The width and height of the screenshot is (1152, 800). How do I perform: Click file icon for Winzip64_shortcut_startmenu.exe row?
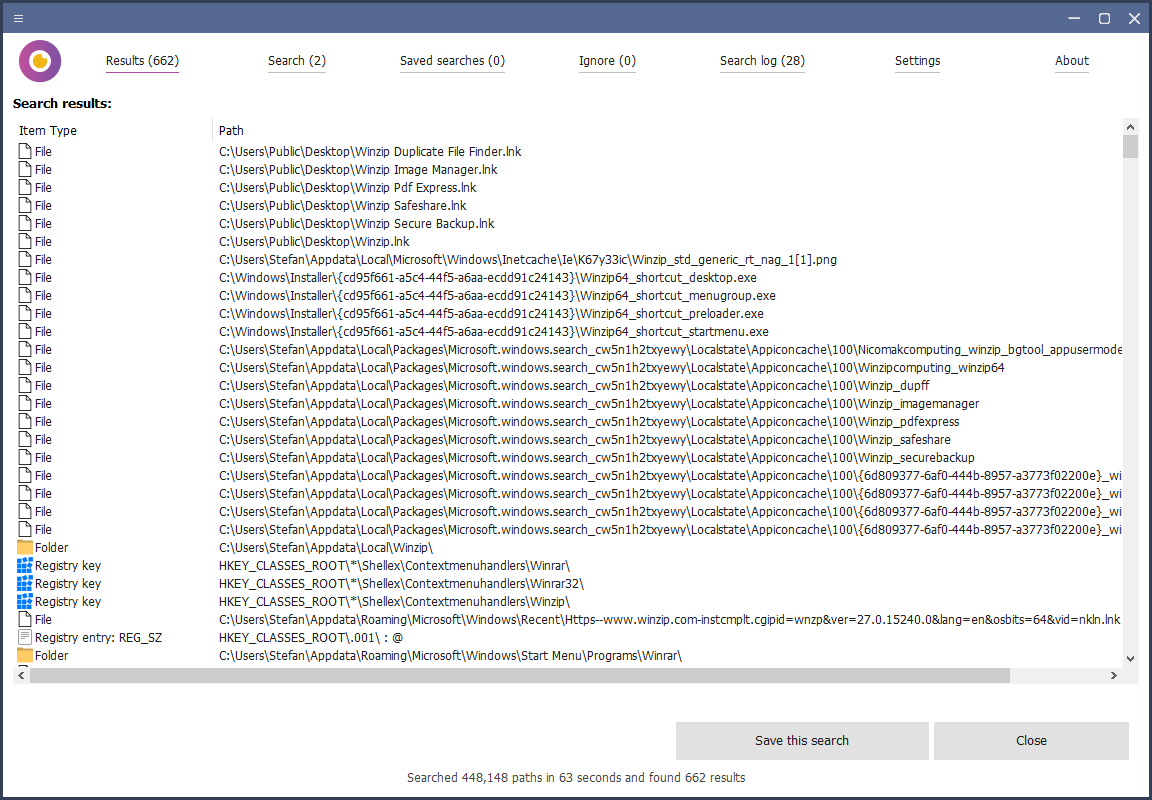25,331
